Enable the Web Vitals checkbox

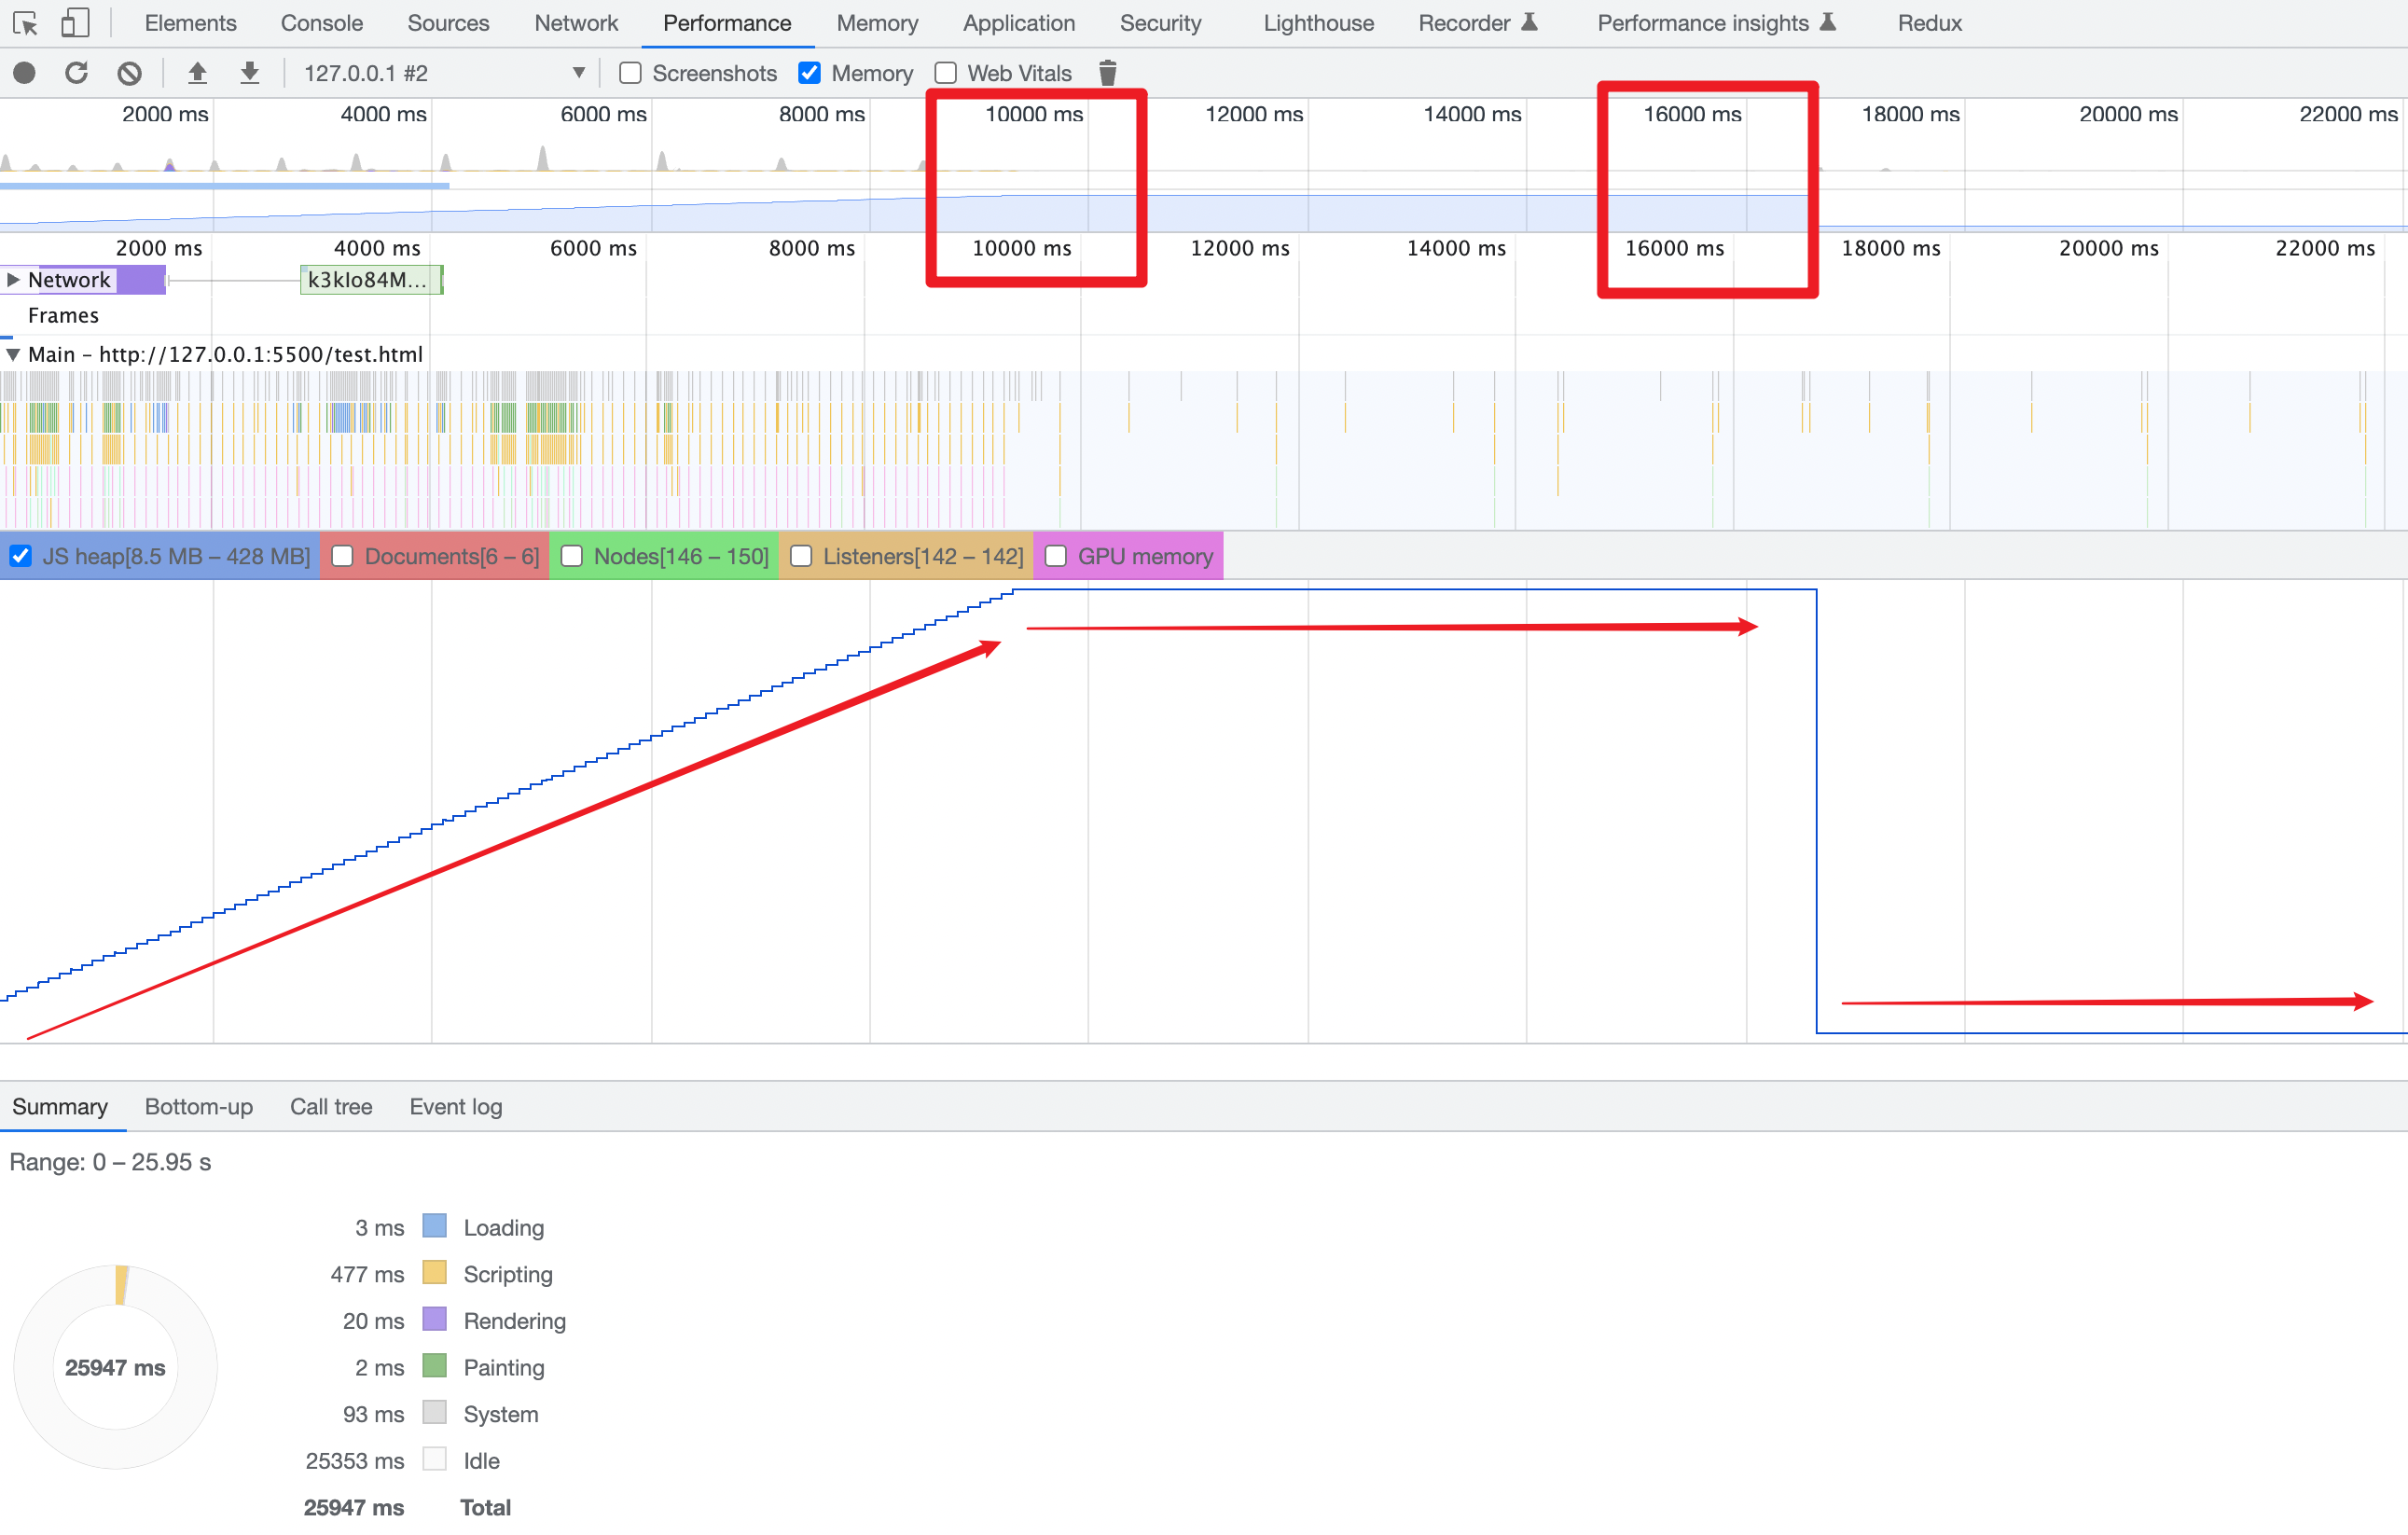945,73
